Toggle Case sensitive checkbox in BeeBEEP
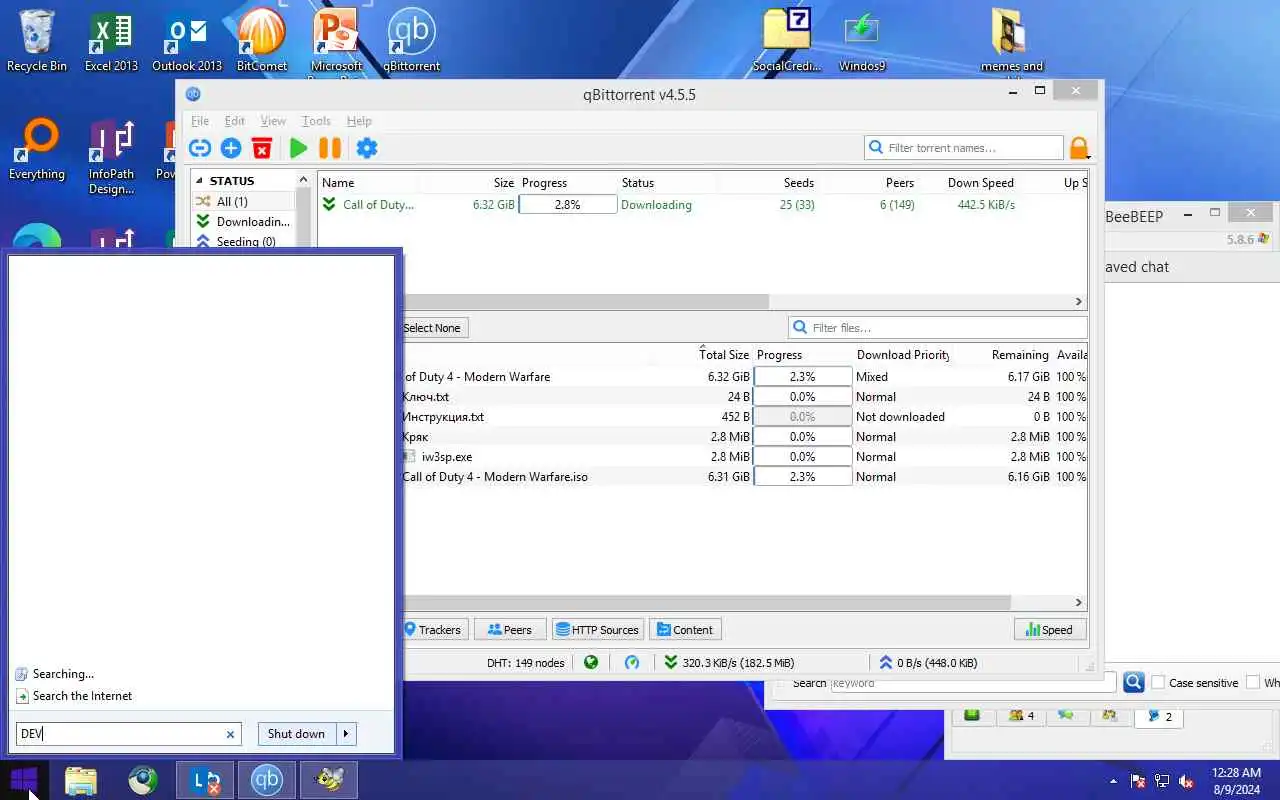Image resolution: width=1280 pixels, height=800 pixels. (1158, 682)
